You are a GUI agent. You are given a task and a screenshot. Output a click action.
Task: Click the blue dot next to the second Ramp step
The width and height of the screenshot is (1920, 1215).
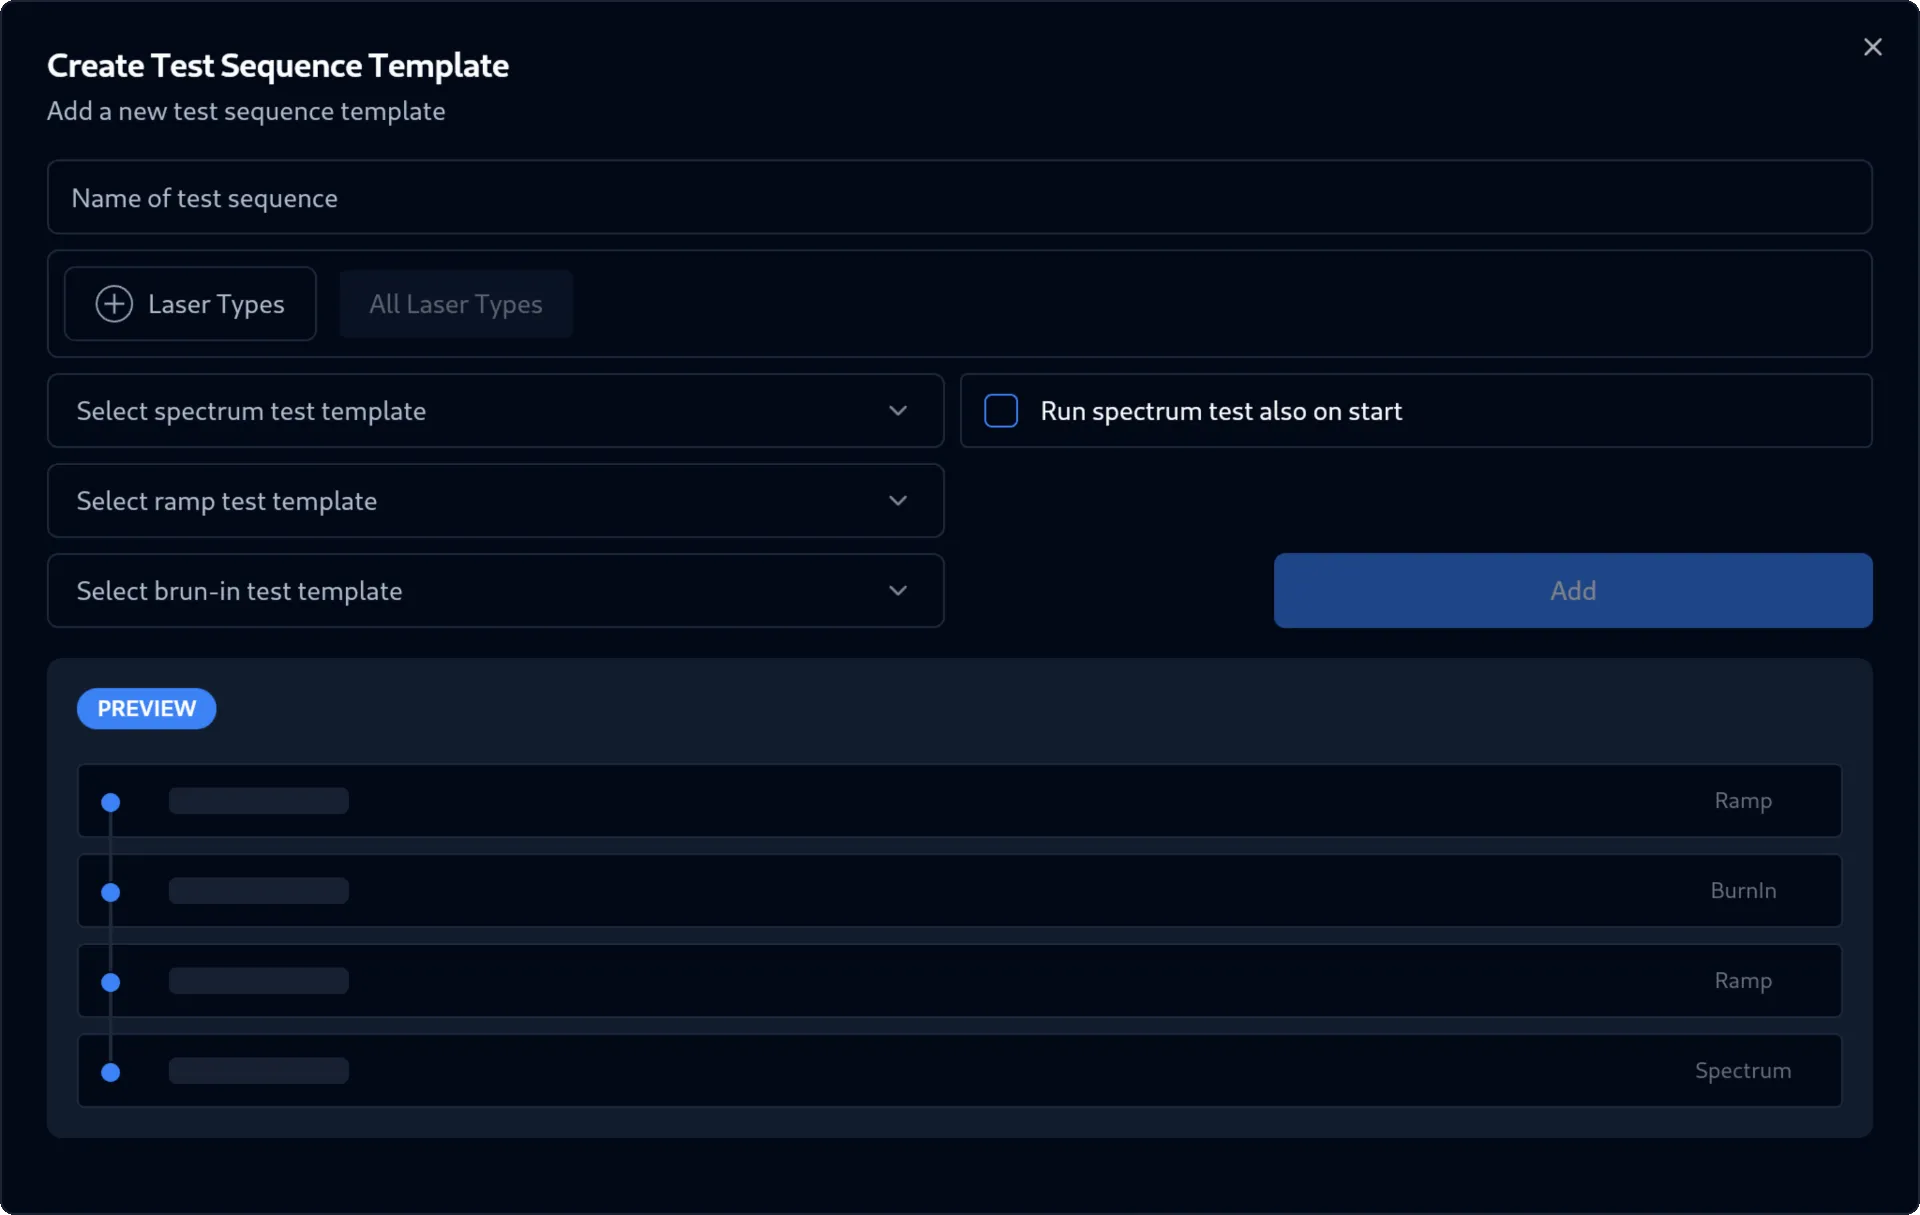tap(110, 983)
